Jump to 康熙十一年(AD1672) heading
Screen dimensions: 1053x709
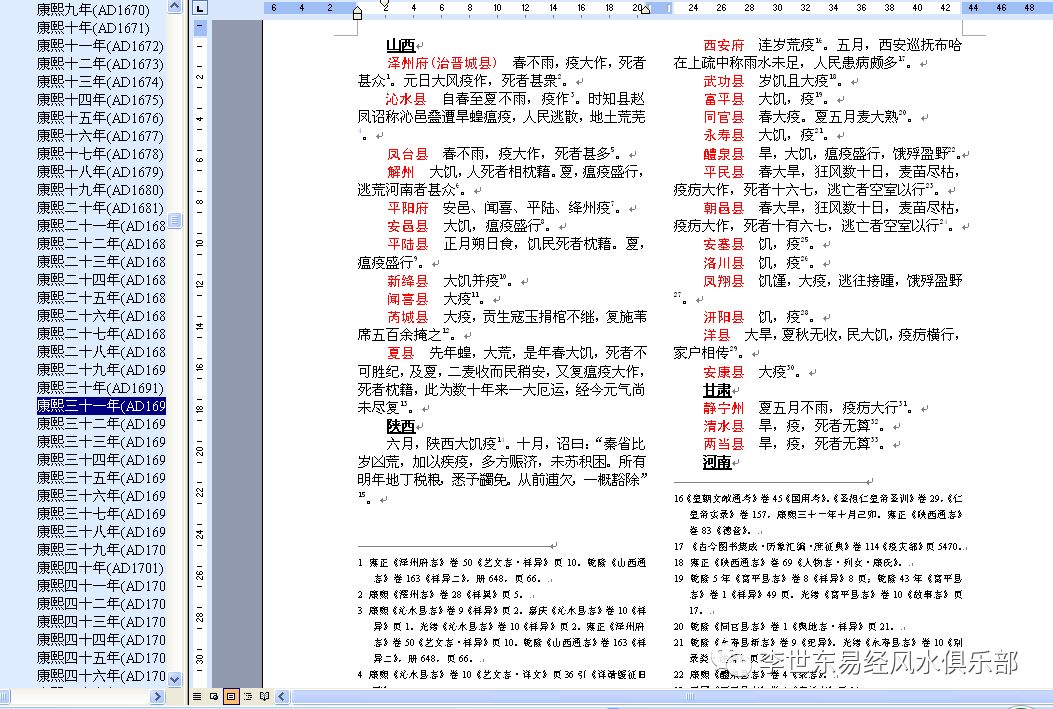[x=99, y=46]
